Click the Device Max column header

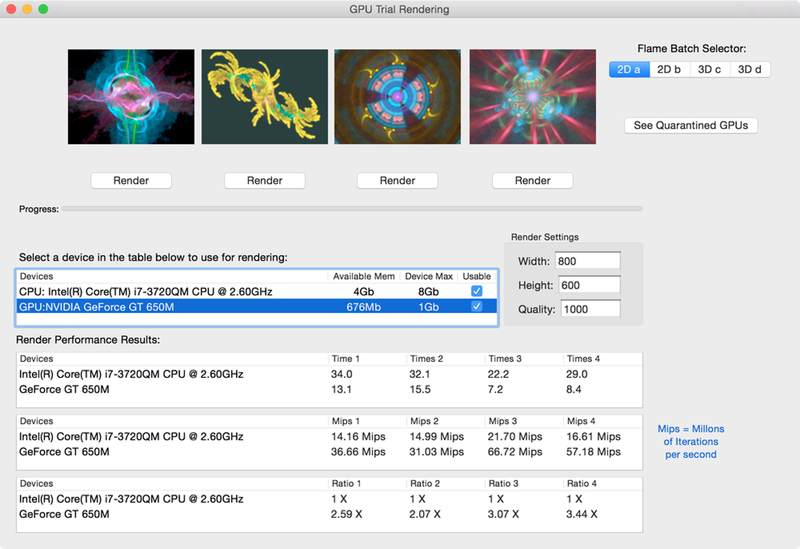429,276
